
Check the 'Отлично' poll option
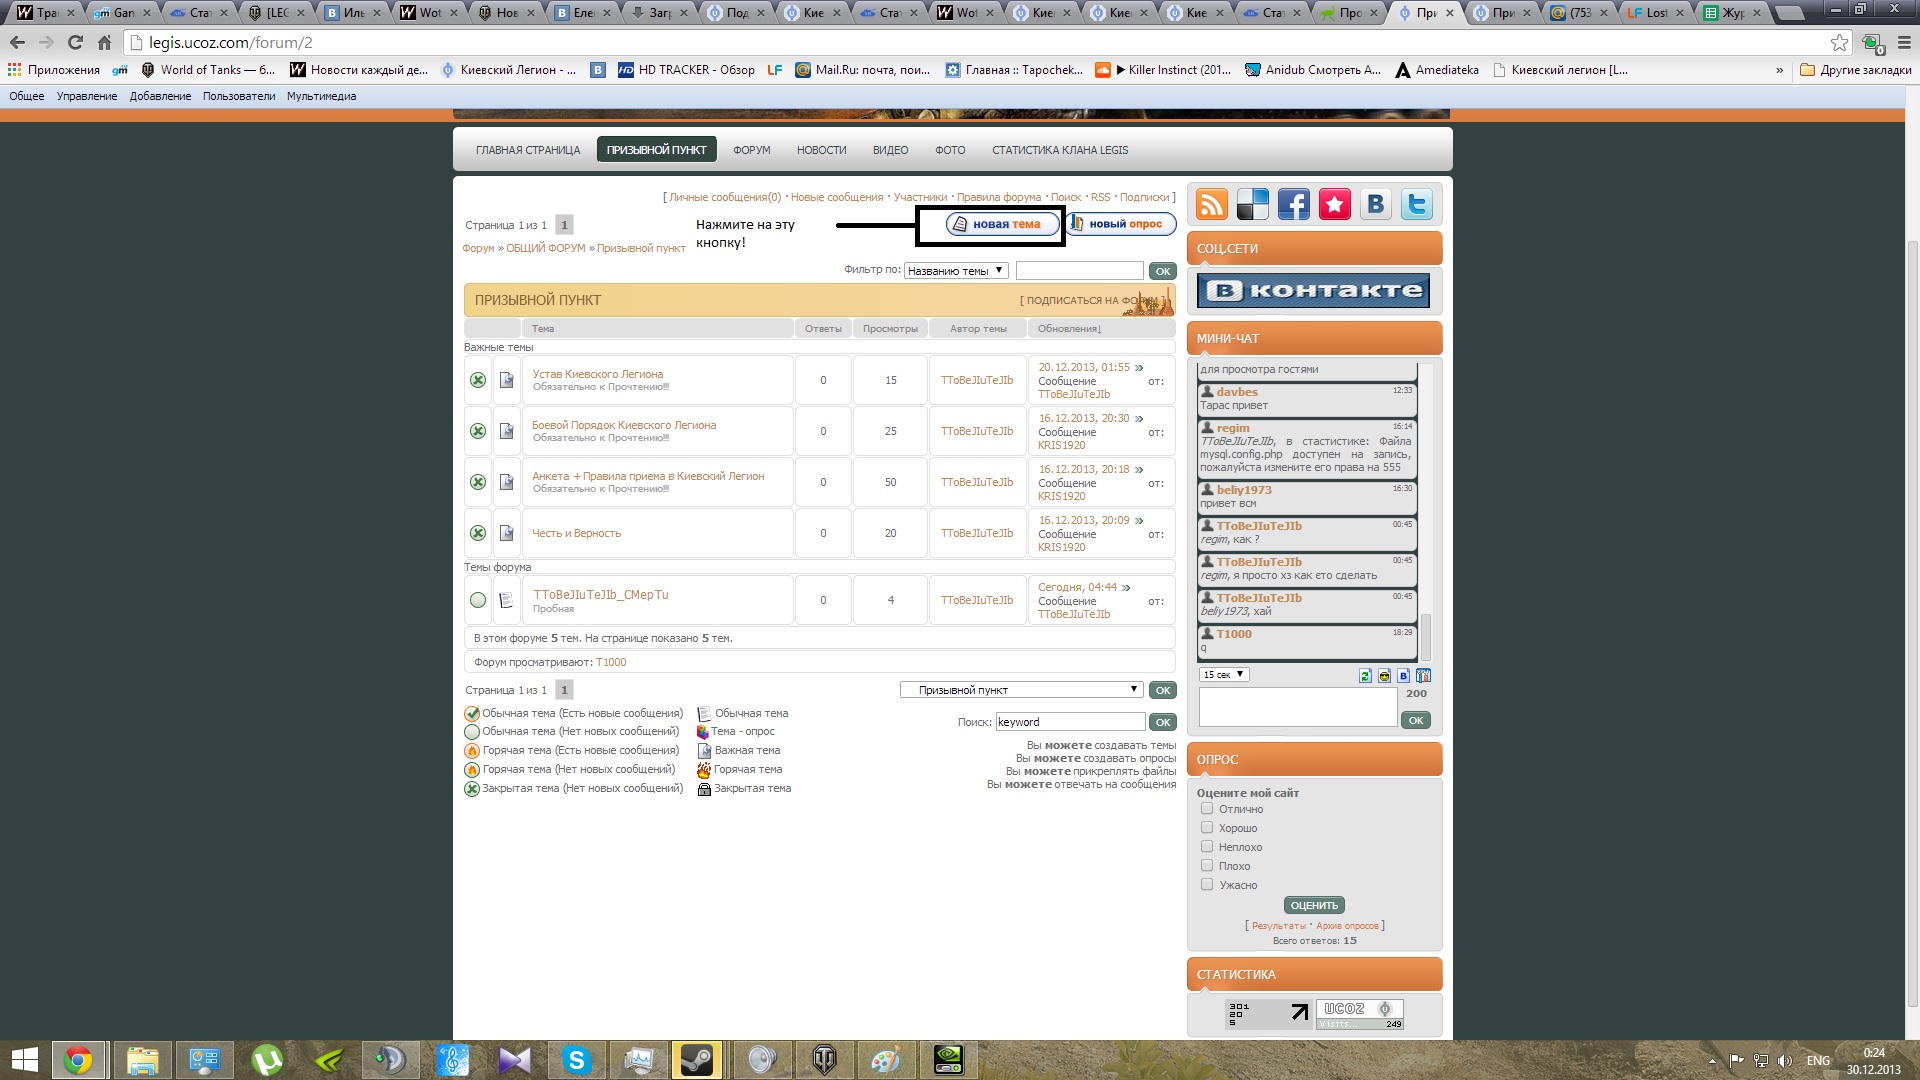(x=1207, y=809)
